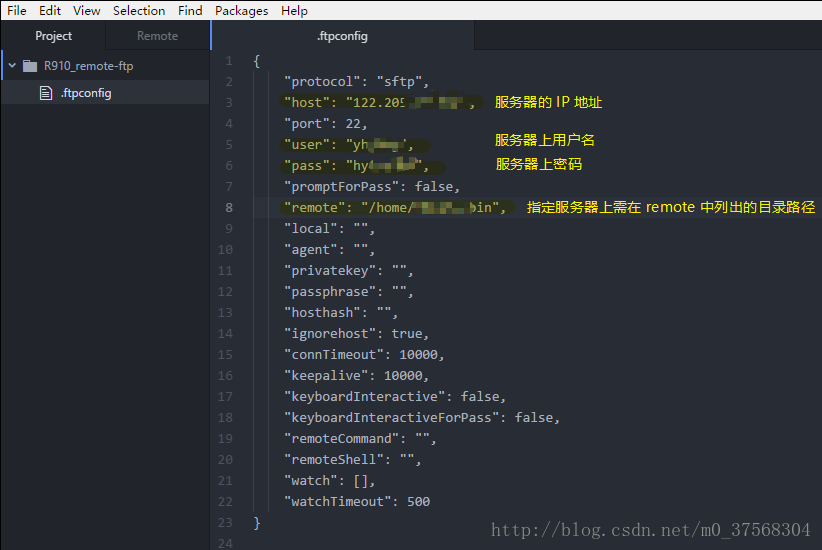Click the "keyboardInteractive": false line
The image size is (822, 550).
tap(395, 396)
